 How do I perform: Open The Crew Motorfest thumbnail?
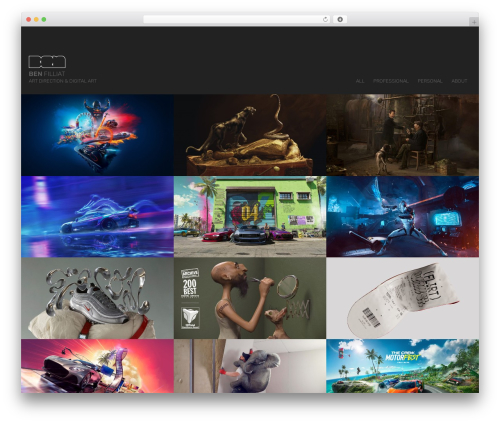click(x=403, y=366)
